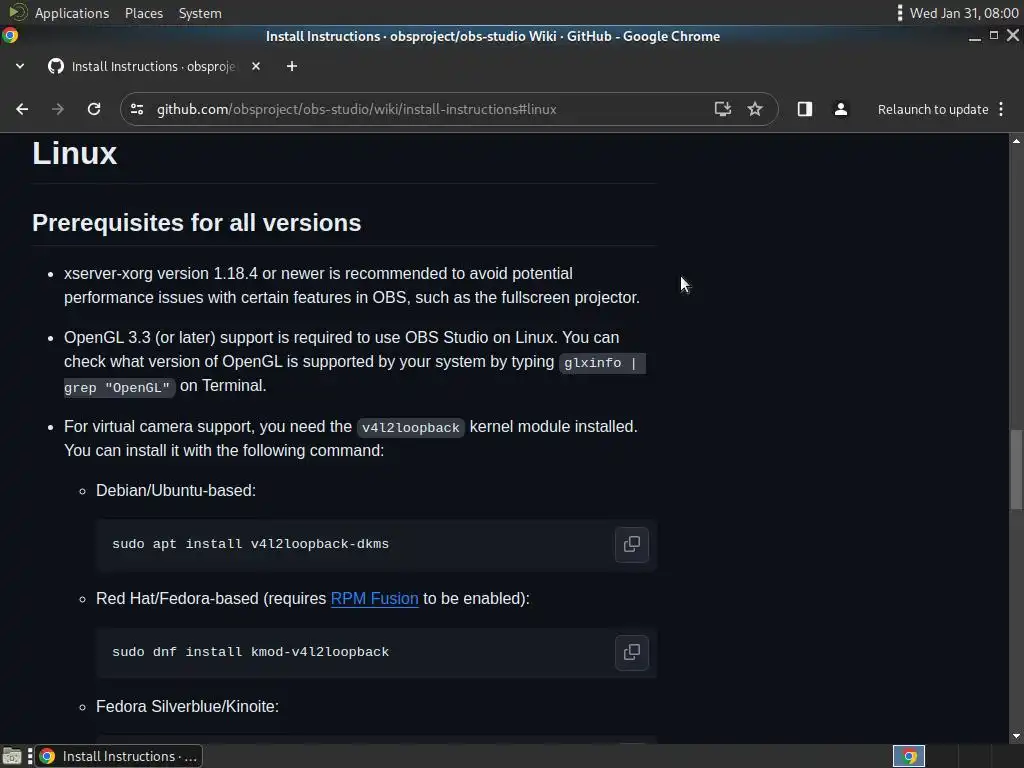Click the Wed Jan 31 clock
Image resolution: width=1024 pixels, height=768 pixels.
point(964,13)
